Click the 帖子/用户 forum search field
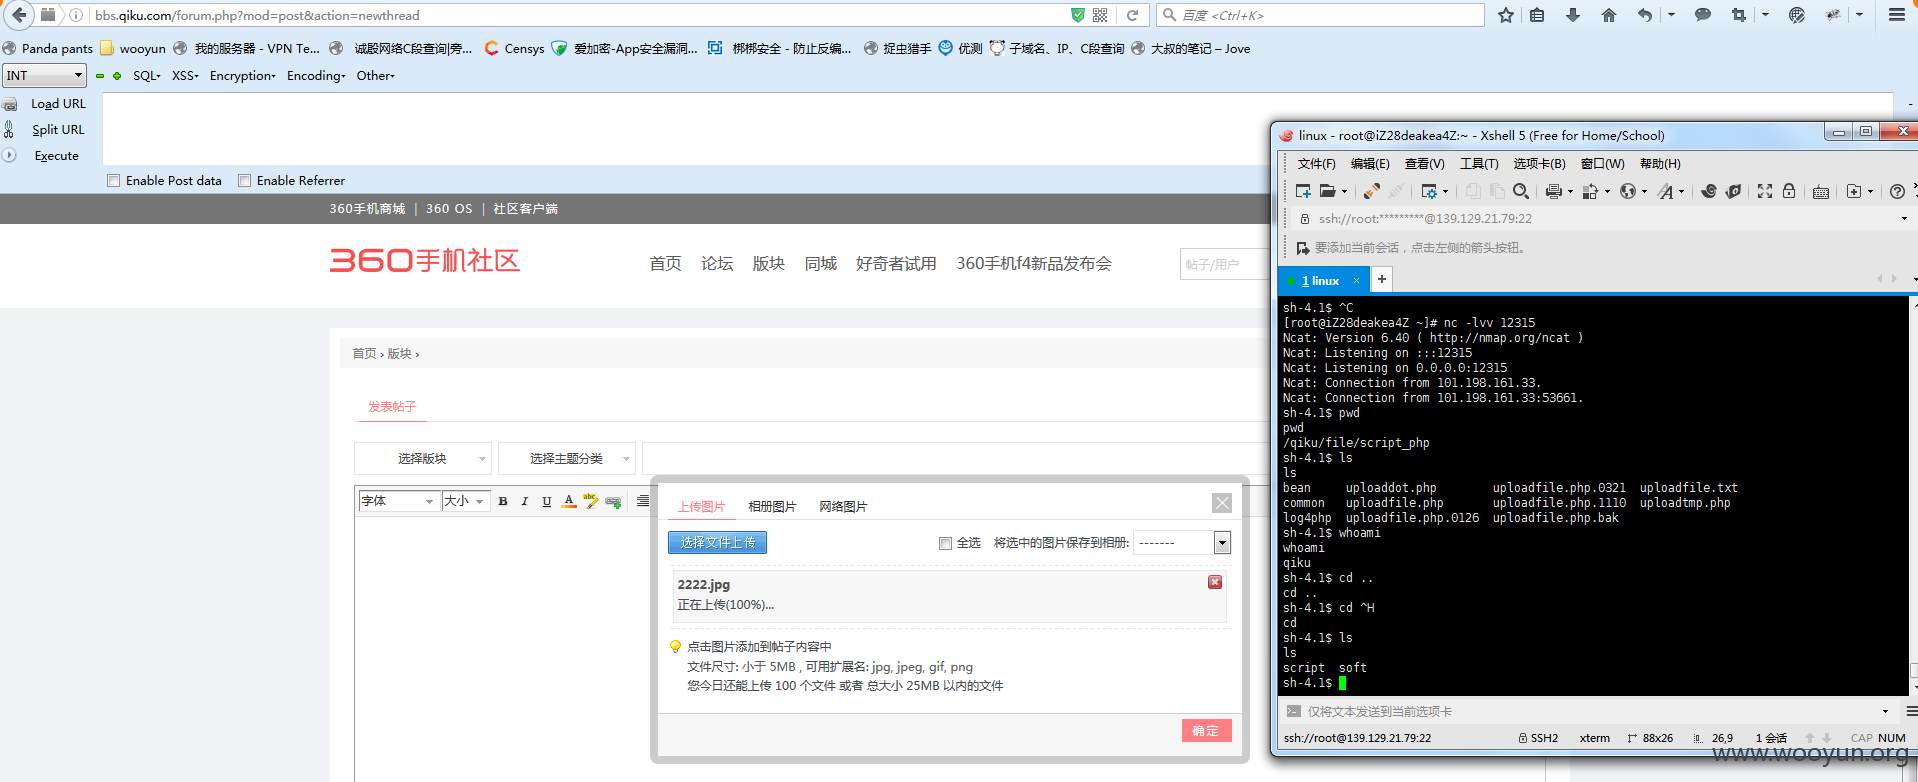Viewport: 1918px width, 782px height. coord(1225,264)
